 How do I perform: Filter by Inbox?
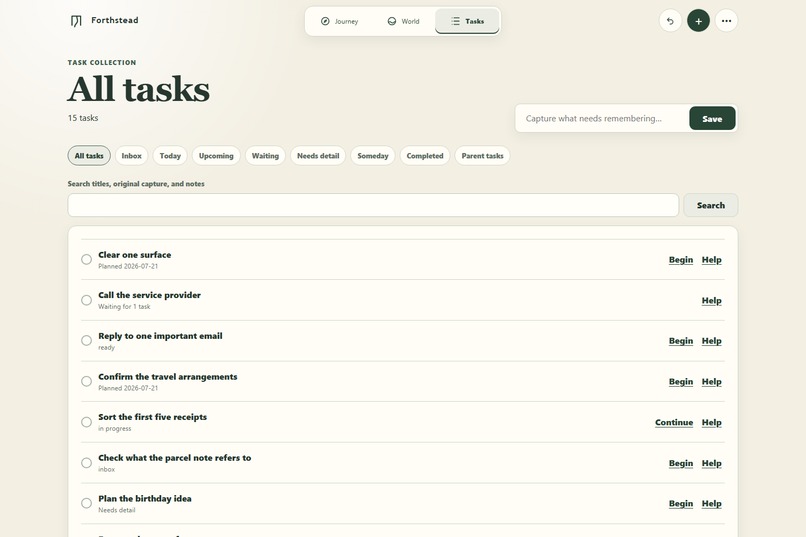pos(132,156)
